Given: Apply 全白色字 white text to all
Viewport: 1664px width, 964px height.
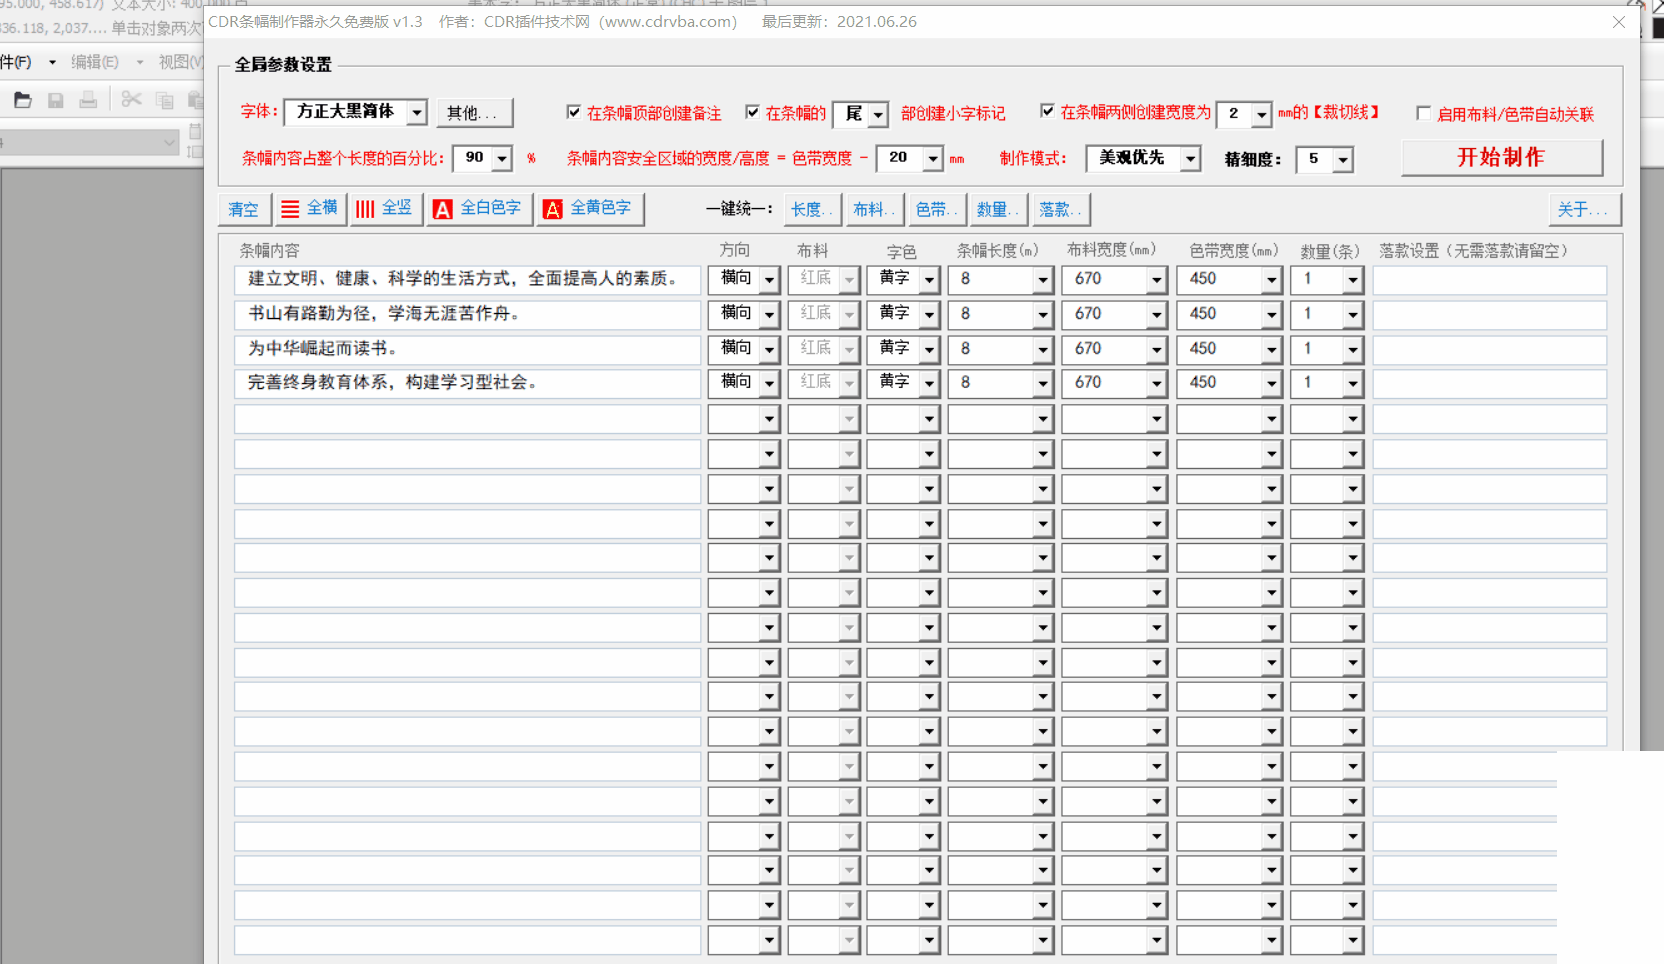Looking at the screenshot, I should (478, 209).
